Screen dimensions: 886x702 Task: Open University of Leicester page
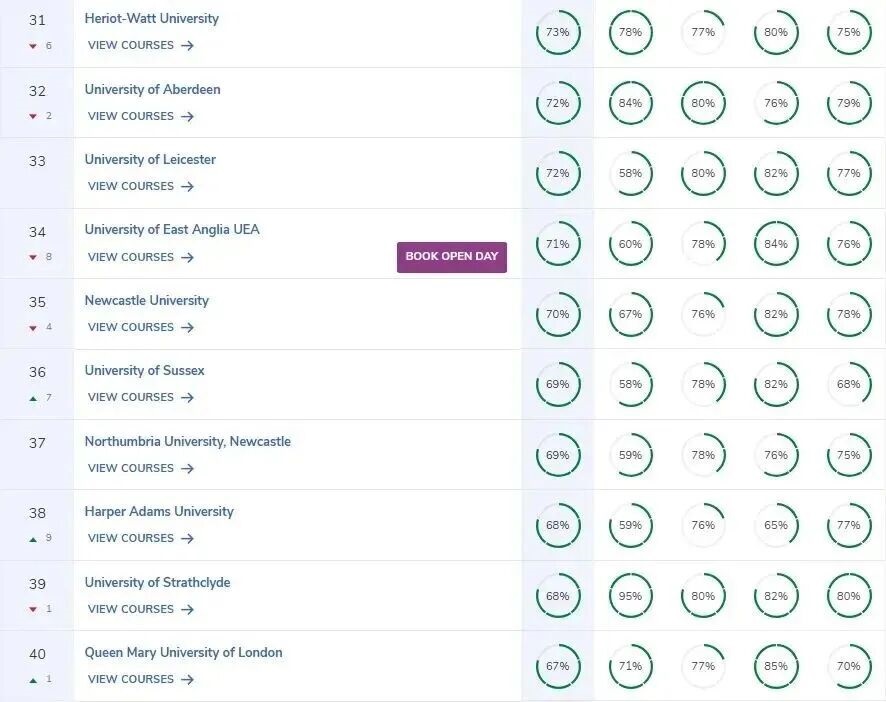click(150, 159)
